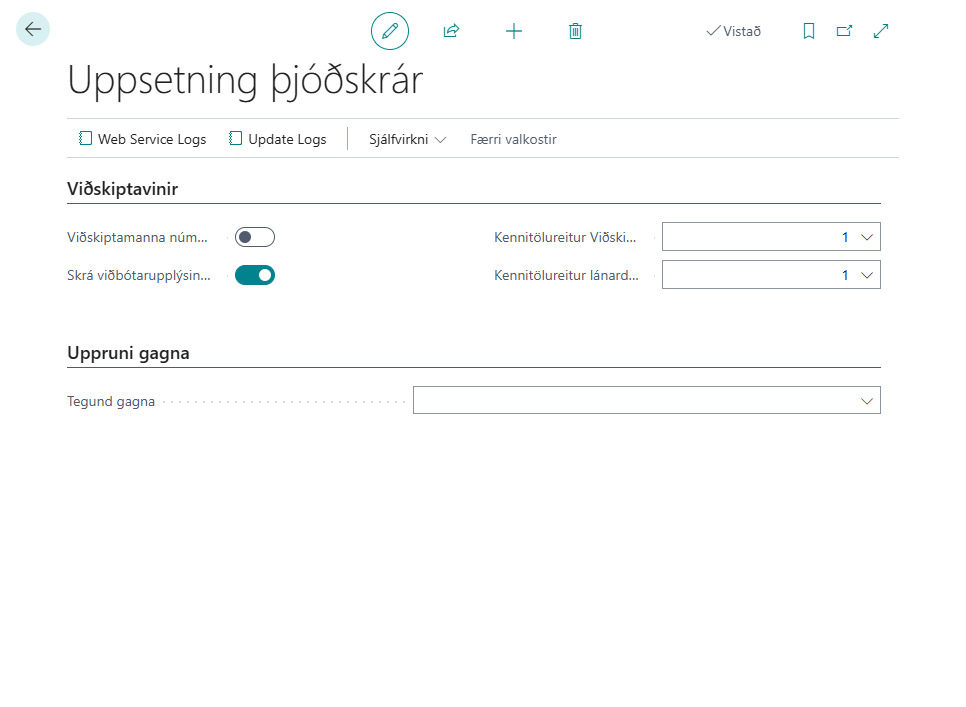Open the share icon menu
The image size is (966, 707).
tap(451, 31)
